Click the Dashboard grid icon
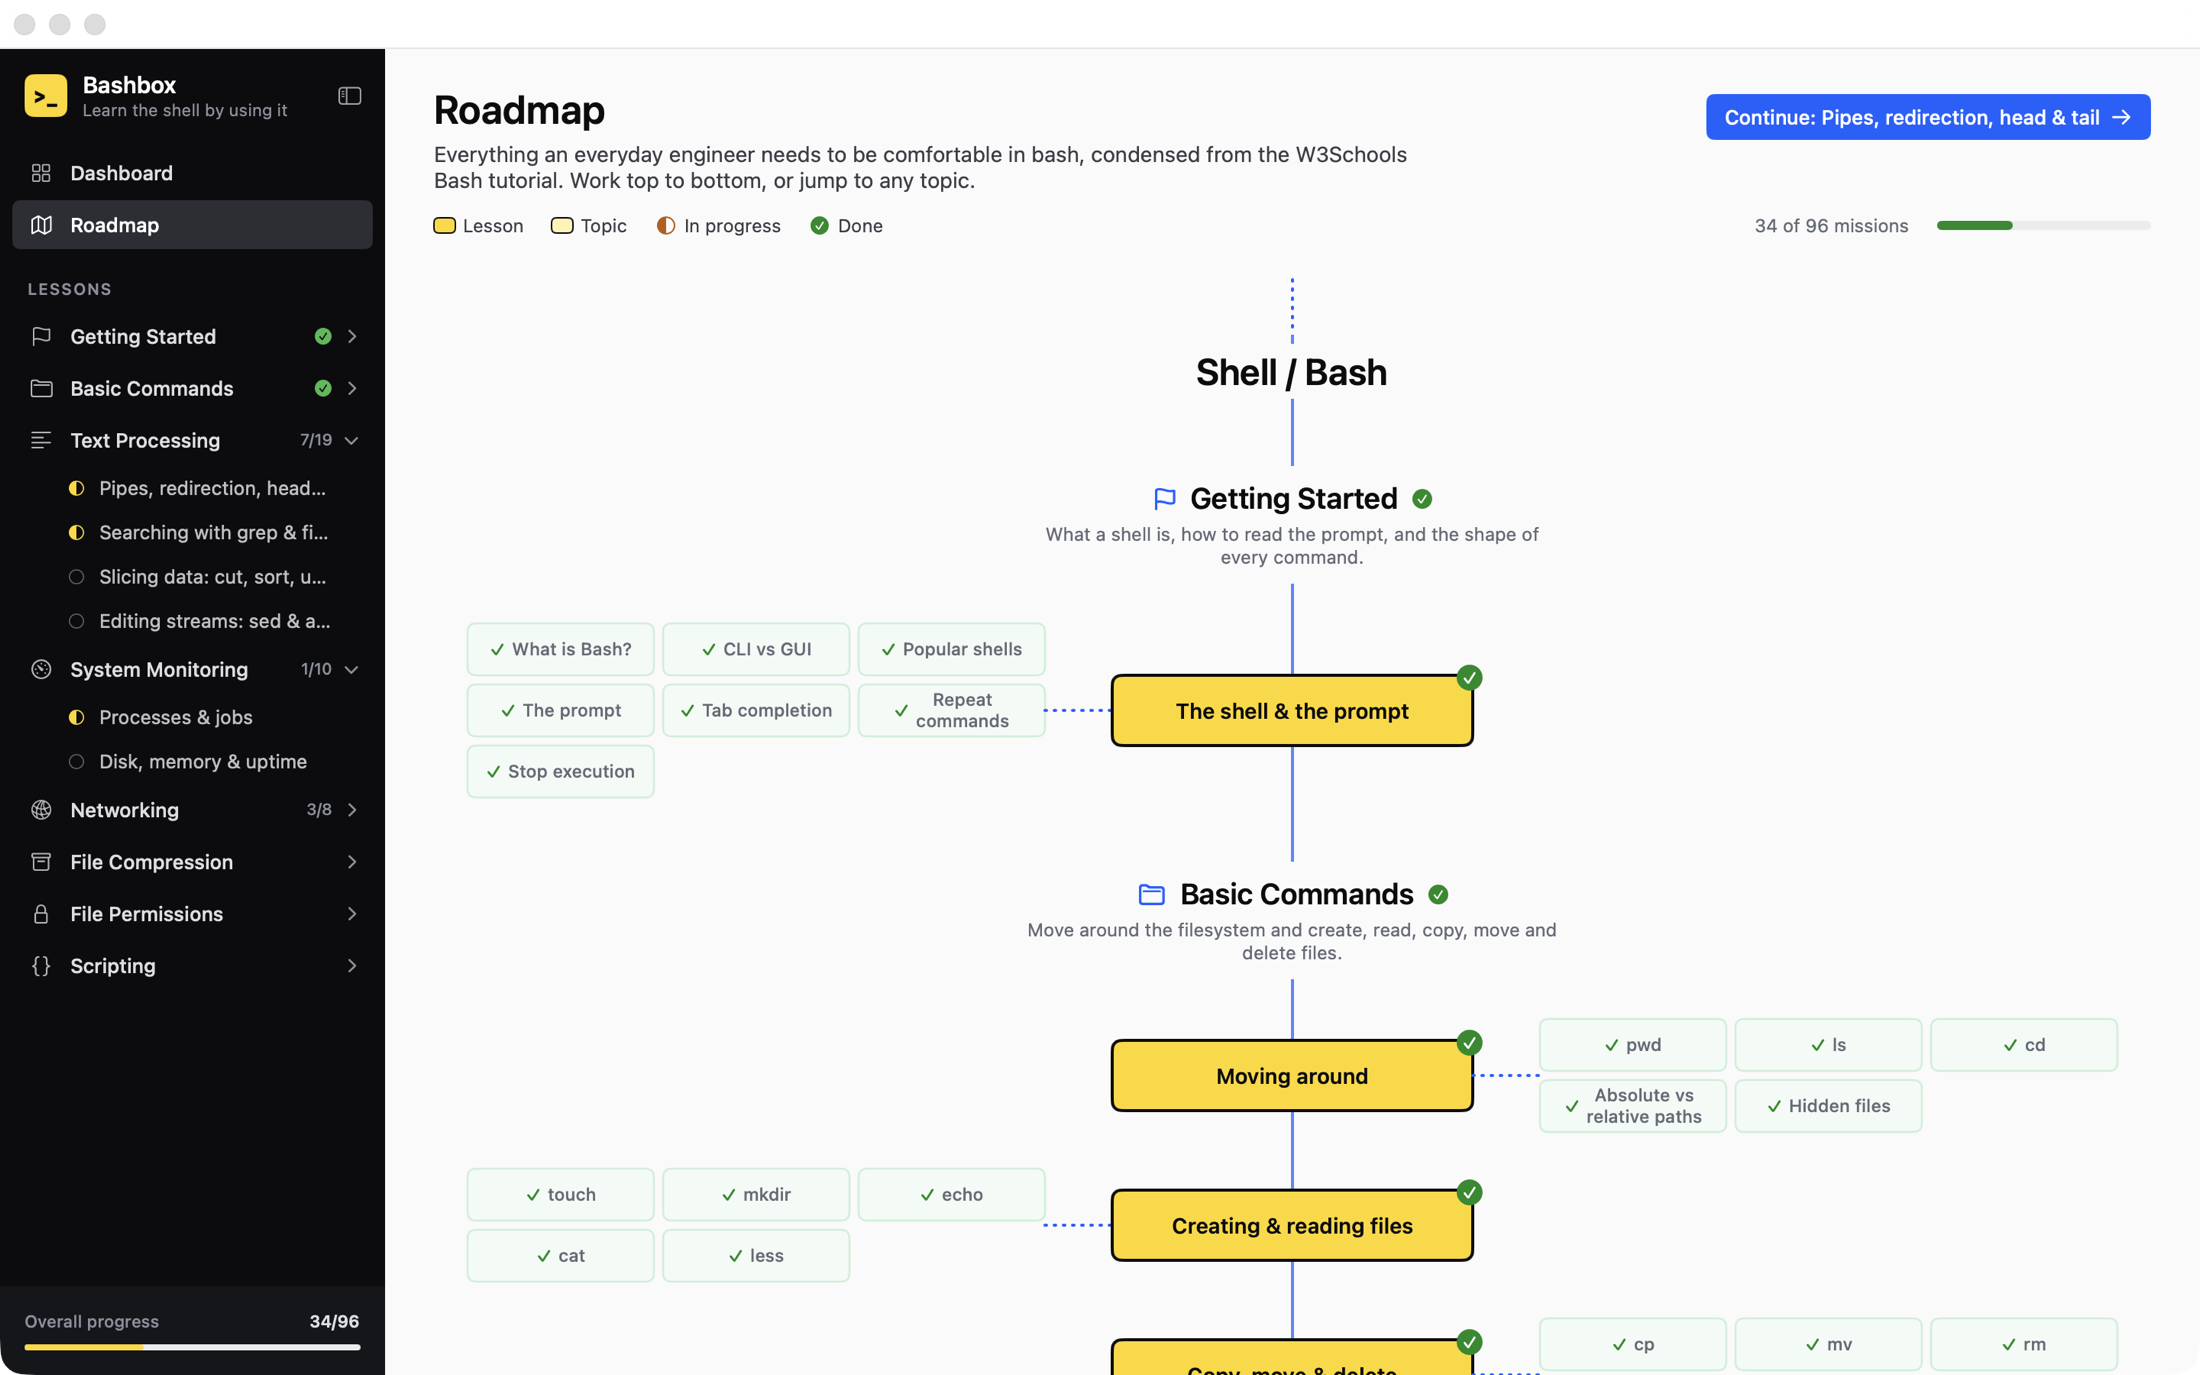Screen dimensions: 2200x1375 (41, 173)
